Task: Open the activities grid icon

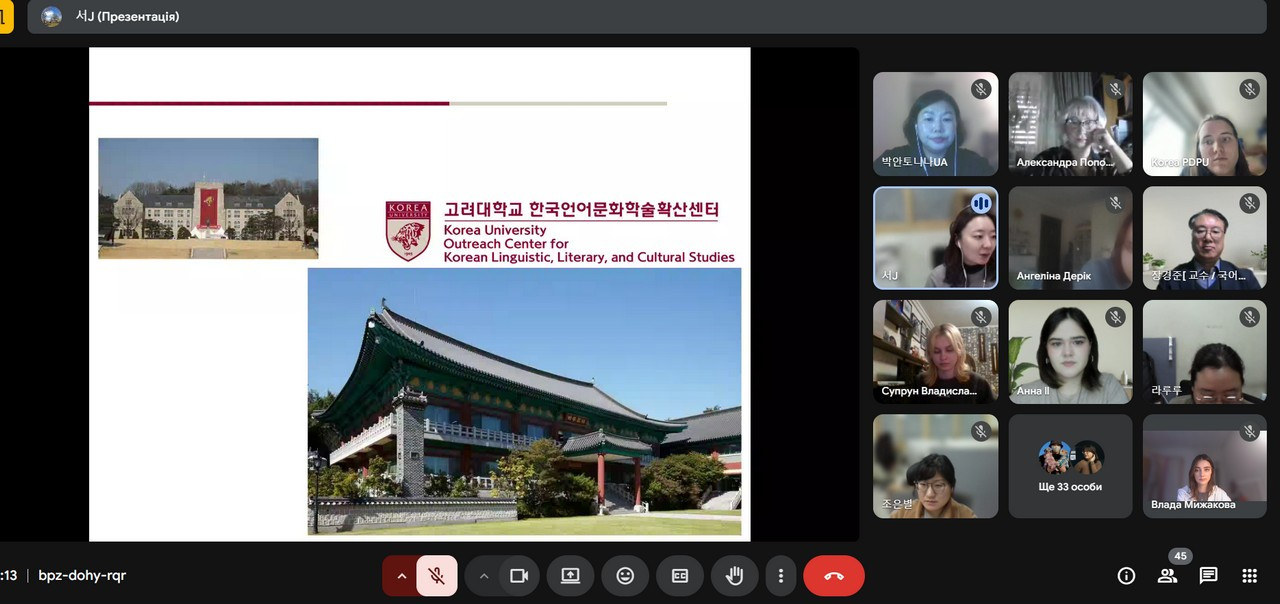Action: [1249, 576]
